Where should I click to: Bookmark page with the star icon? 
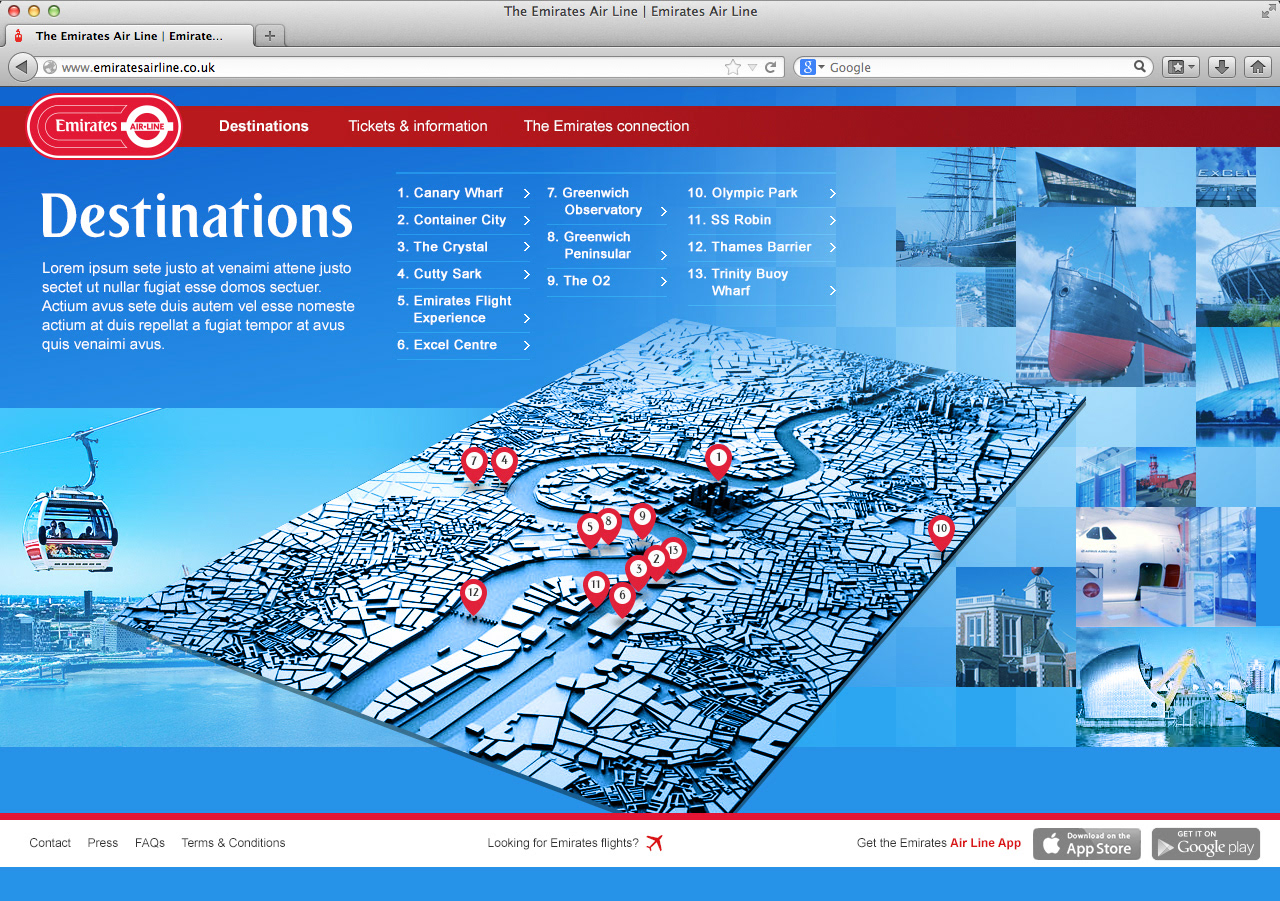733,67
